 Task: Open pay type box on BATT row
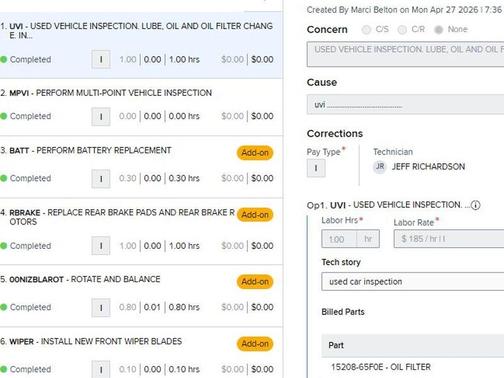(101, 179)
